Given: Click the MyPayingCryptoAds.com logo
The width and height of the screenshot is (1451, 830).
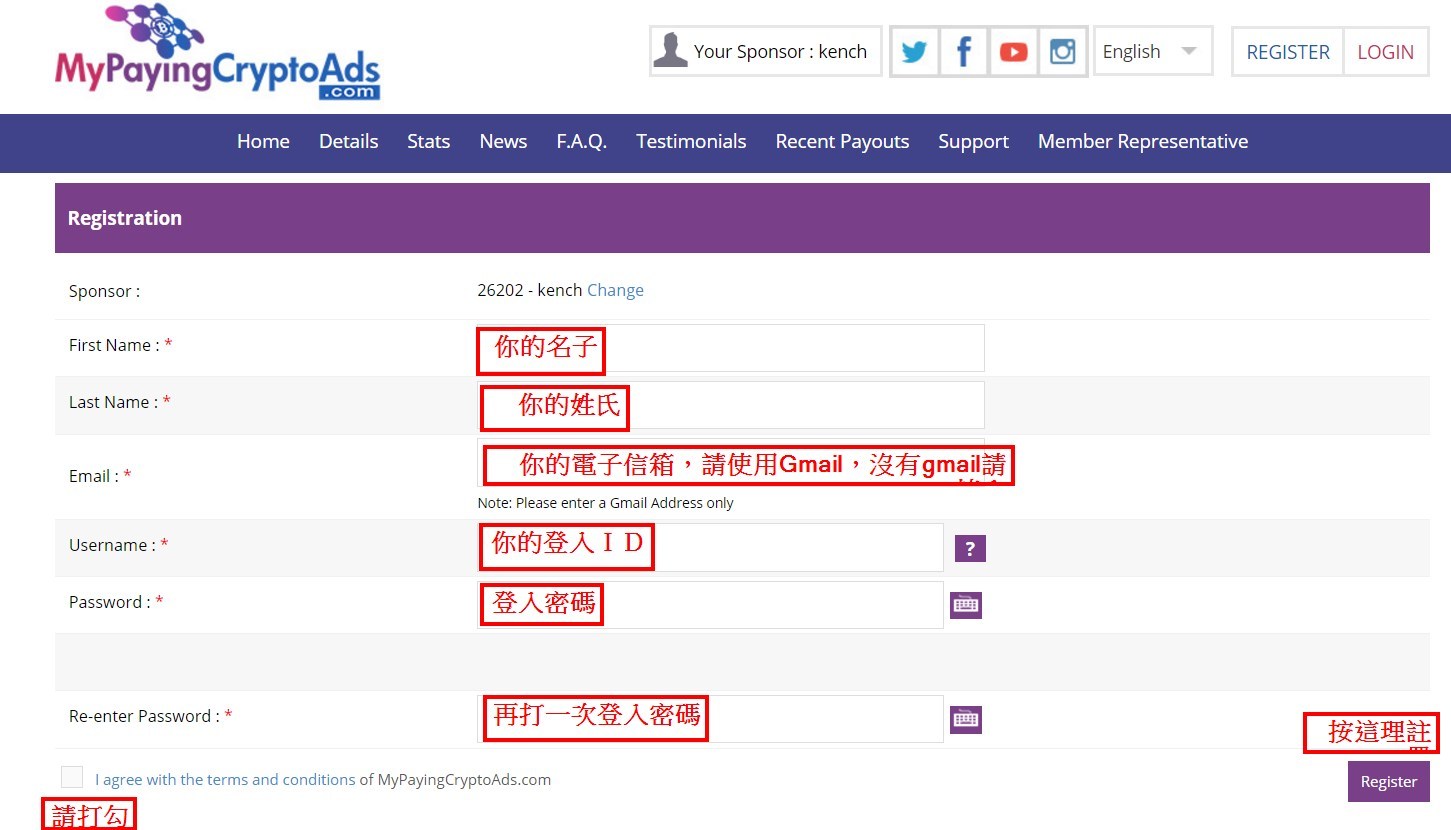Looking at the screenshot, I should [217, 52].
